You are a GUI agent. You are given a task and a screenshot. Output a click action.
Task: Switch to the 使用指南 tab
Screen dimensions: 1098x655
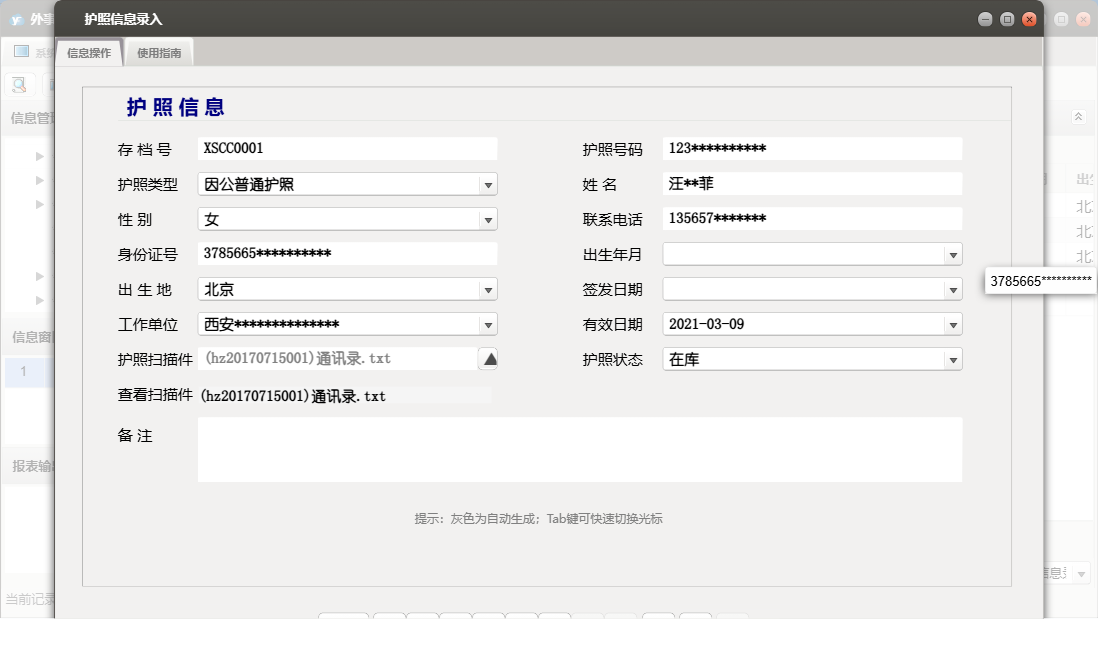coord(160,53)
